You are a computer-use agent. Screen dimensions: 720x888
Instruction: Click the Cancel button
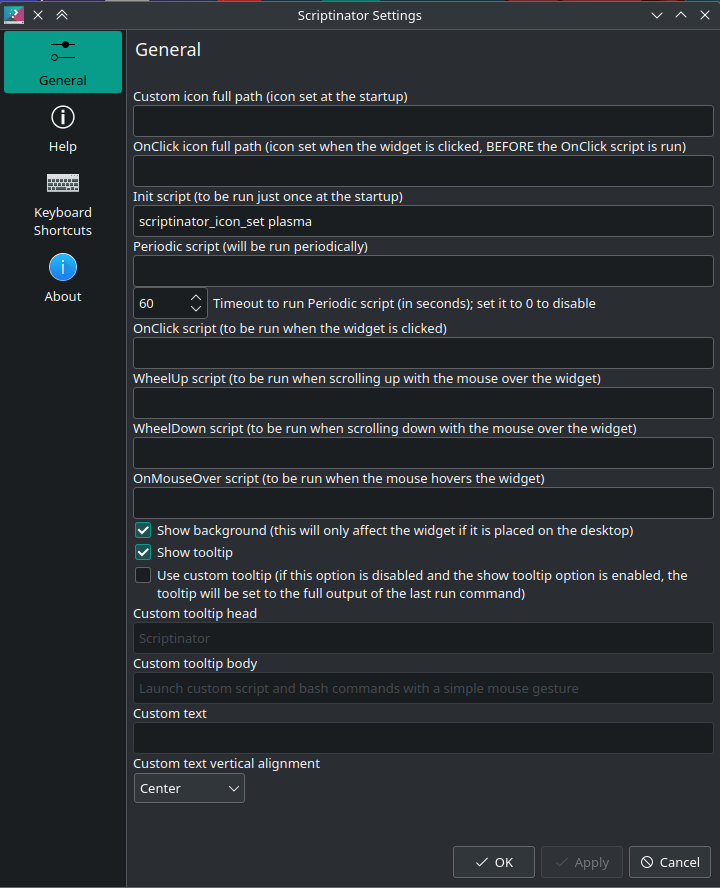coord(670,862)
